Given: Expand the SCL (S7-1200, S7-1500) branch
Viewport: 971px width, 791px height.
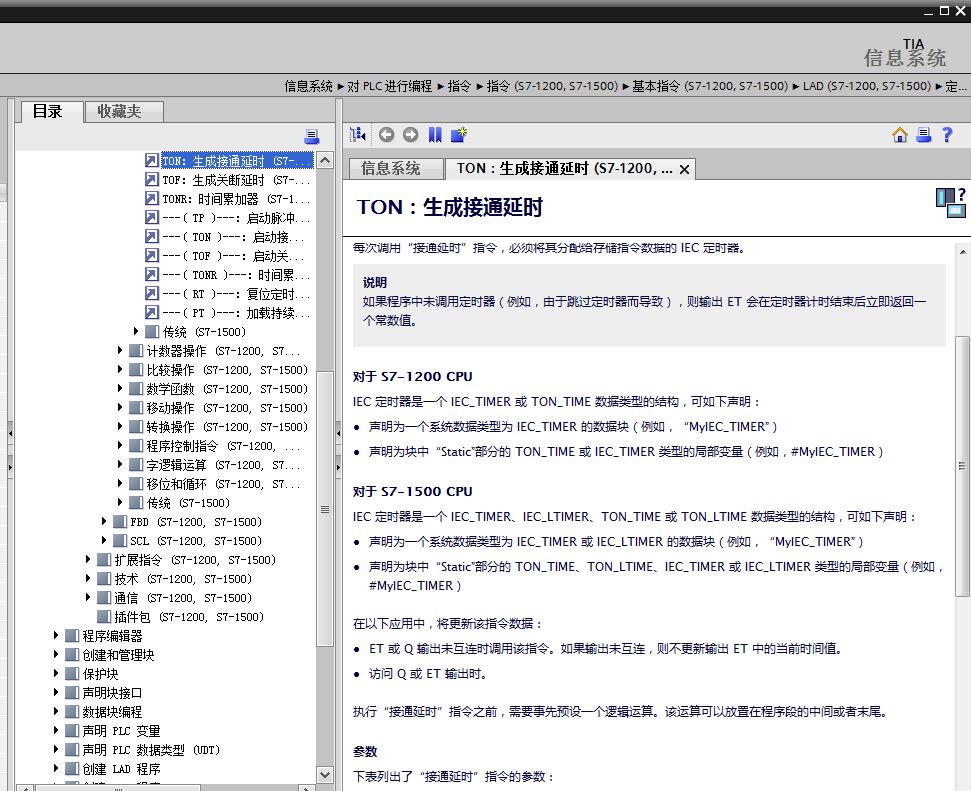Looking at the screenshot, I should 105,540.
